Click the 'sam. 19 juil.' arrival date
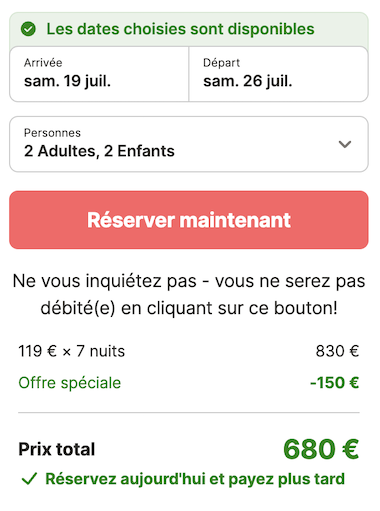The image size is (380, 511). point(67,81)
